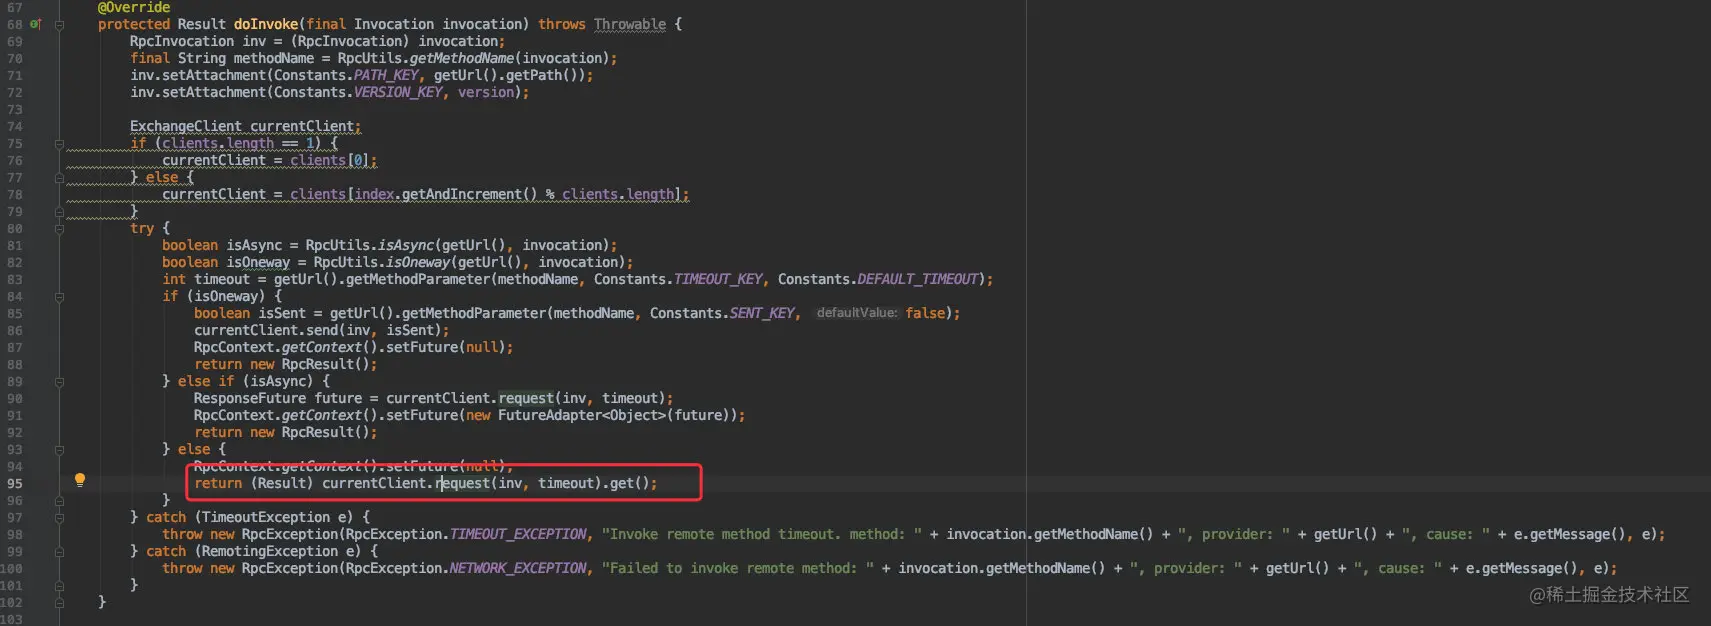
Task: Click the Throwable class in the throws clause
Action: tap(630, 24)
